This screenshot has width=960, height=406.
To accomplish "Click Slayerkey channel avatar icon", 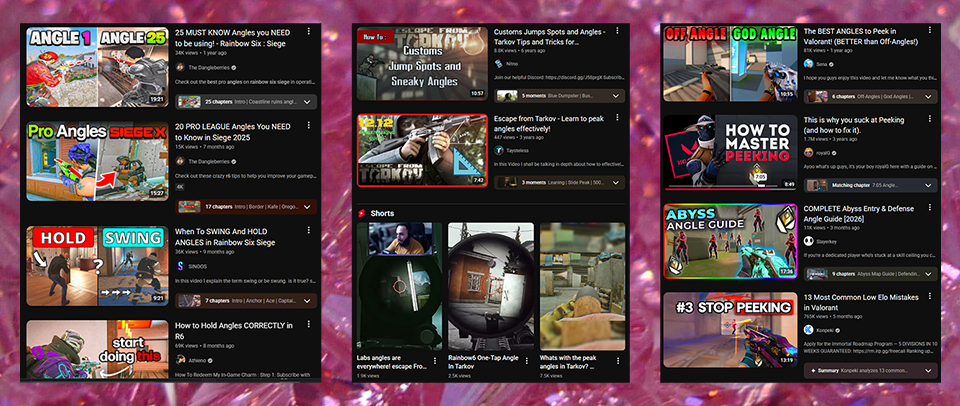I will (x=808, y=241).
